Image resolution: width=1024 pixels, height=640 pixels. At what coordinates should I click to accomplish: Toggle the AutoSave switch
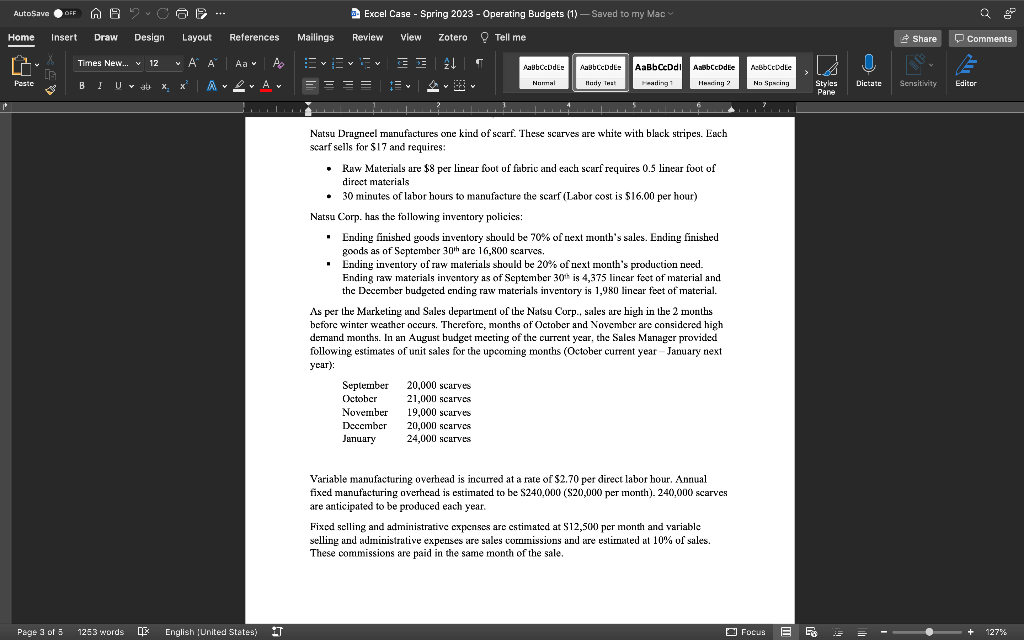[66, 13]
